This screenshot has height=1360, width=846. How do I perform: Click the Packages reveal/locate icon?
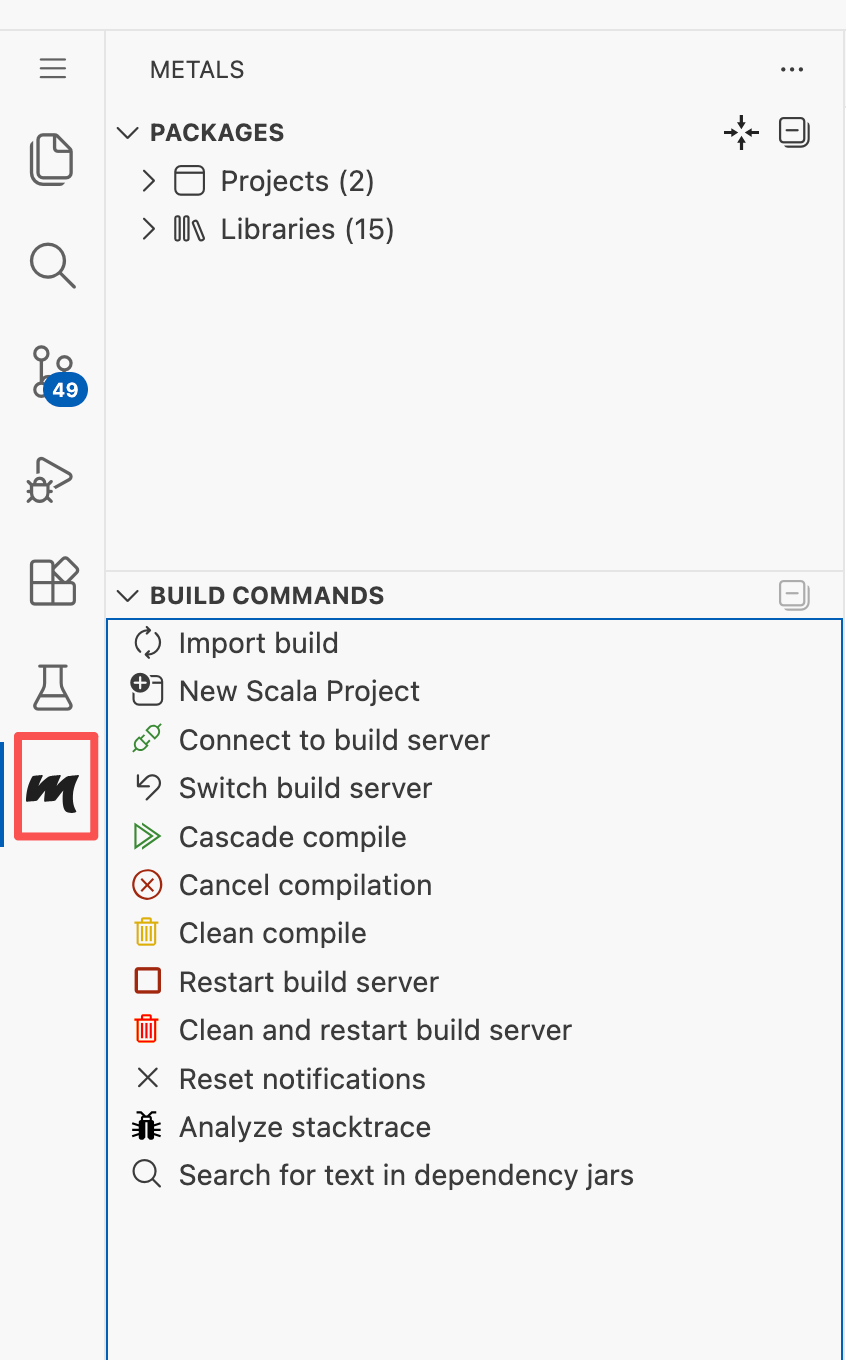pyautogui.click(x=741, y=132)
